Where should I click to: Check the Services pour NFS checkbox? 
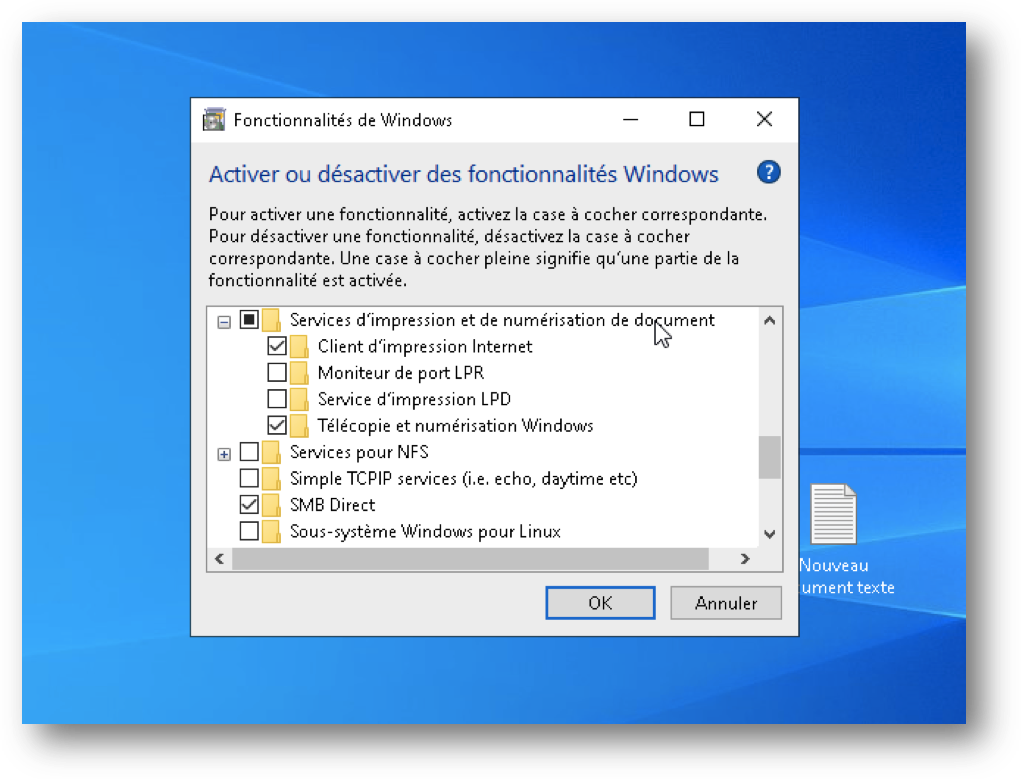(249, 451)
